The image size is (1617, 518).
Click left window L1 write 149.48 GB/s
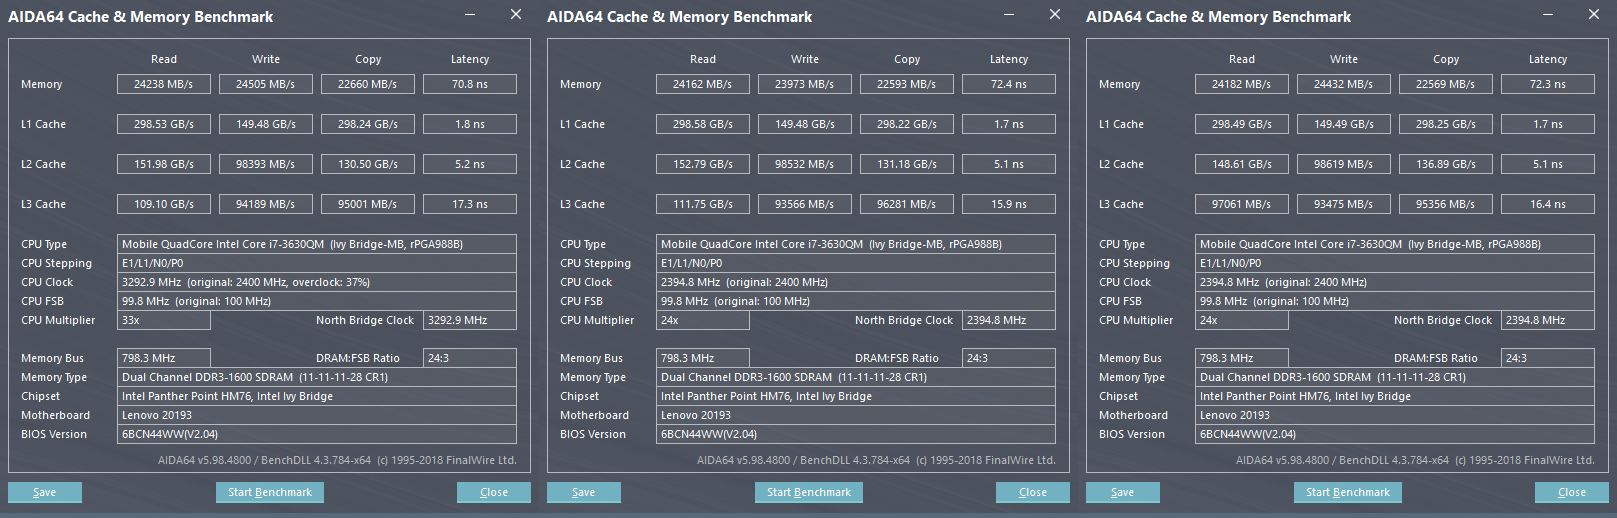click(x=266, y=124)
